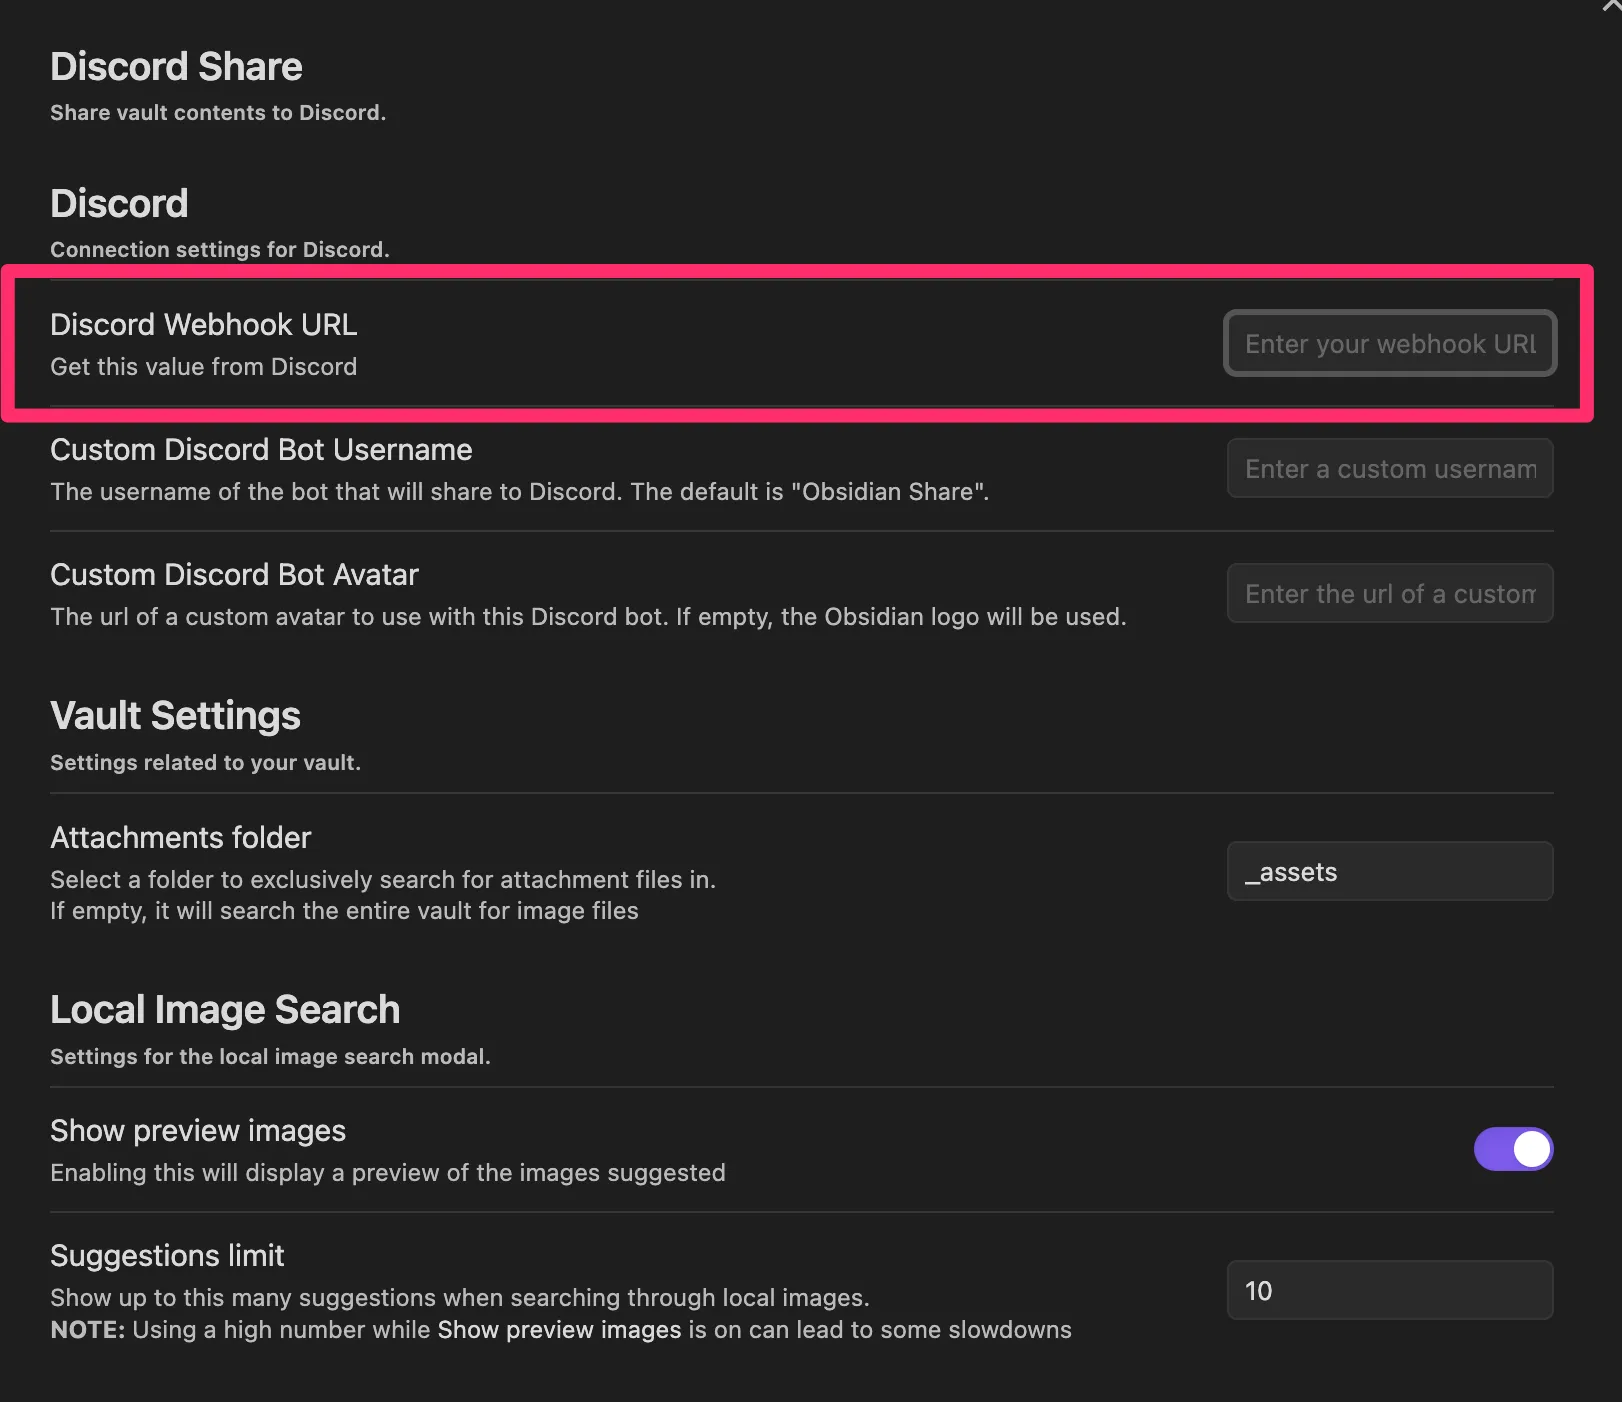
Task: Click the Suggestions limit label
Action: pos(167,1255)
